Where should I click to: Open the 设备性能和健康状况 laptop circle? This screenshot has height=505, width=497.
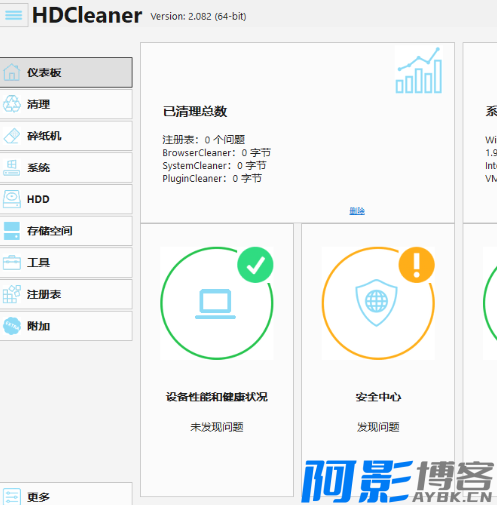(x=217, y=303)
